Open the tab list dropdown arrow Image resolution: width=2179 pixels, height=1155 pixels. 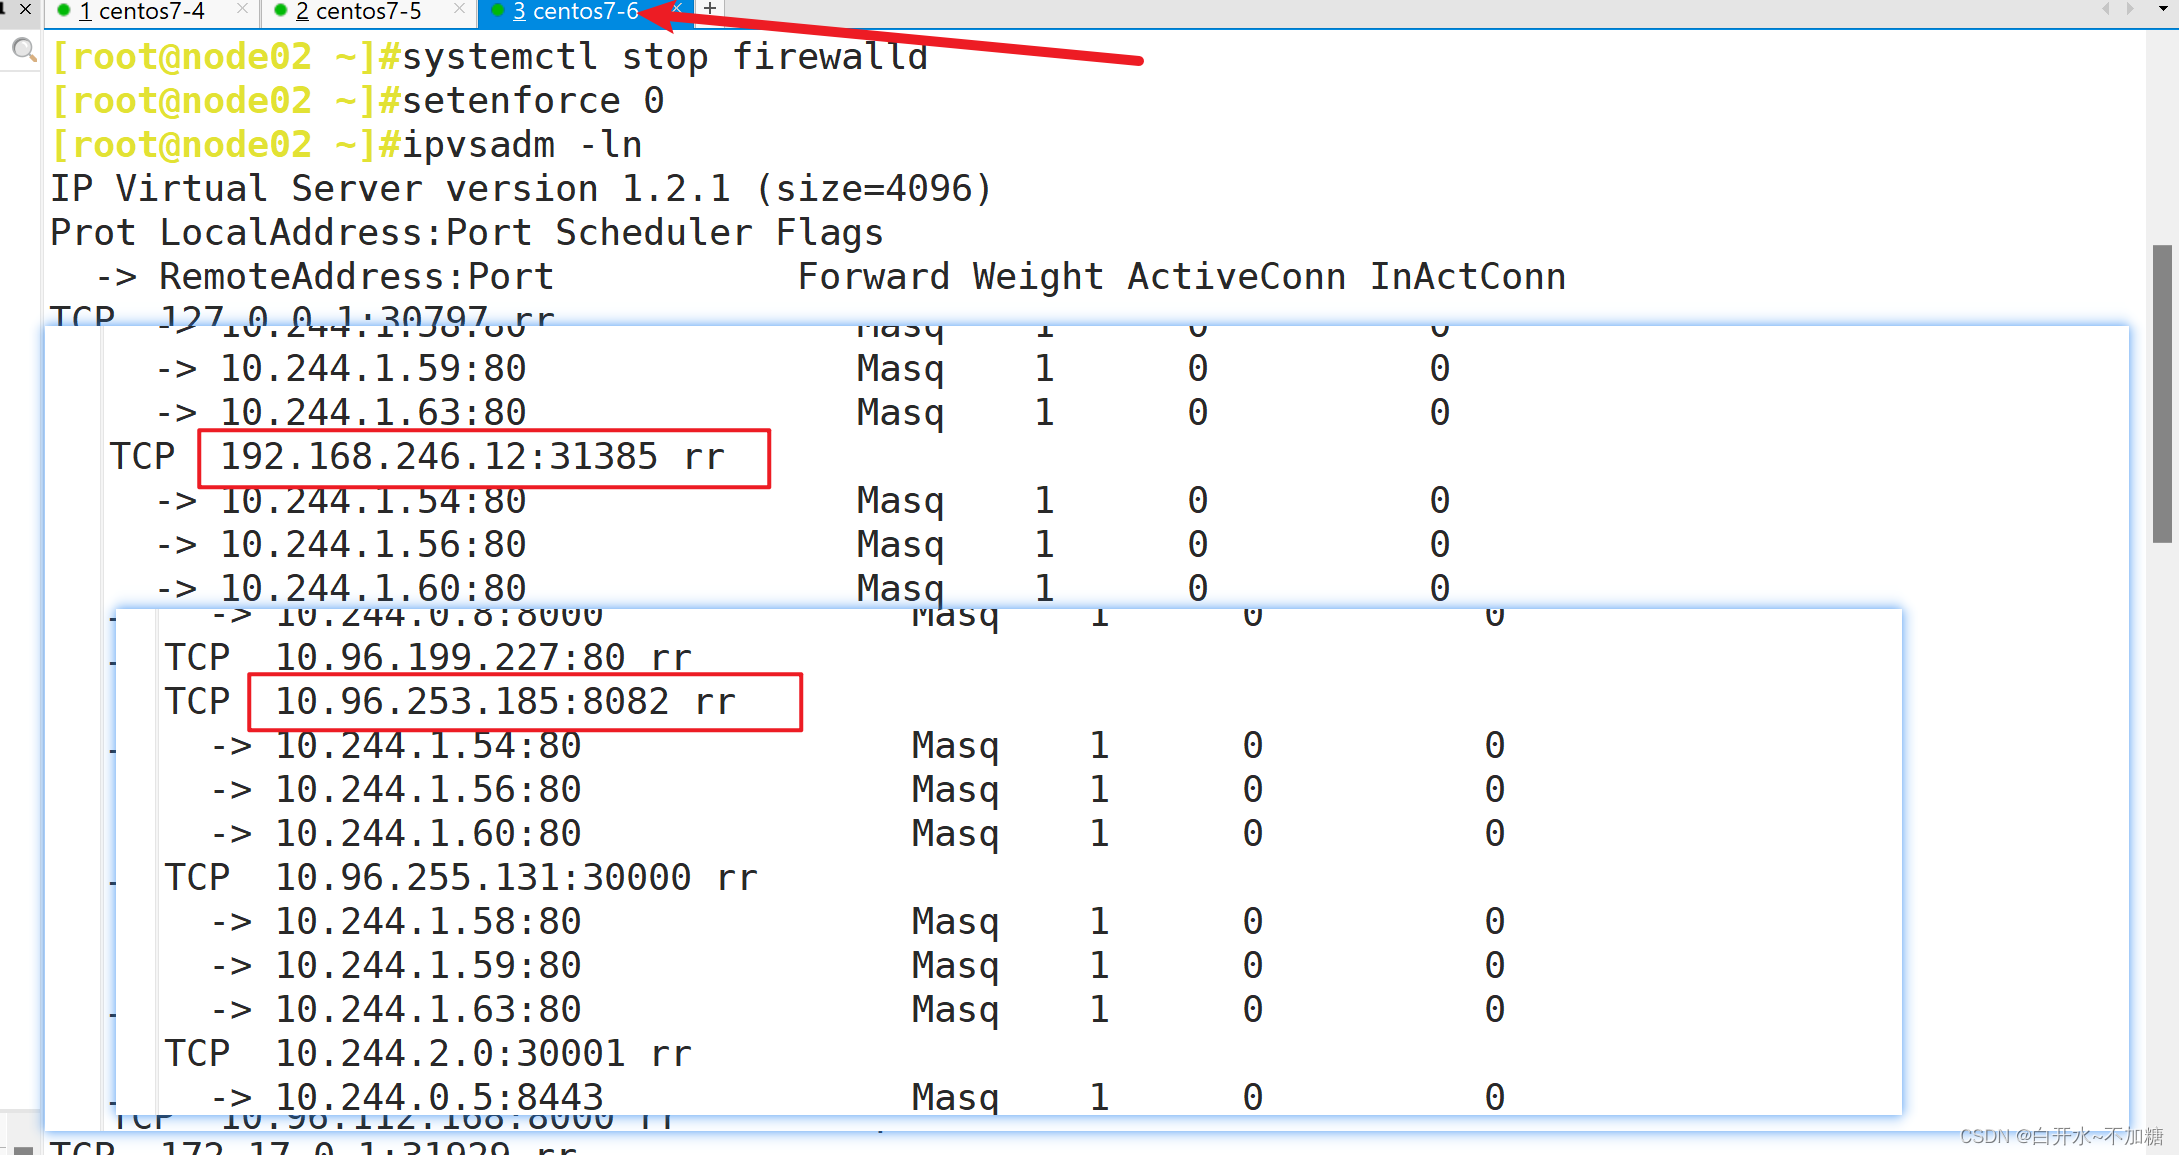[2162, 9]
